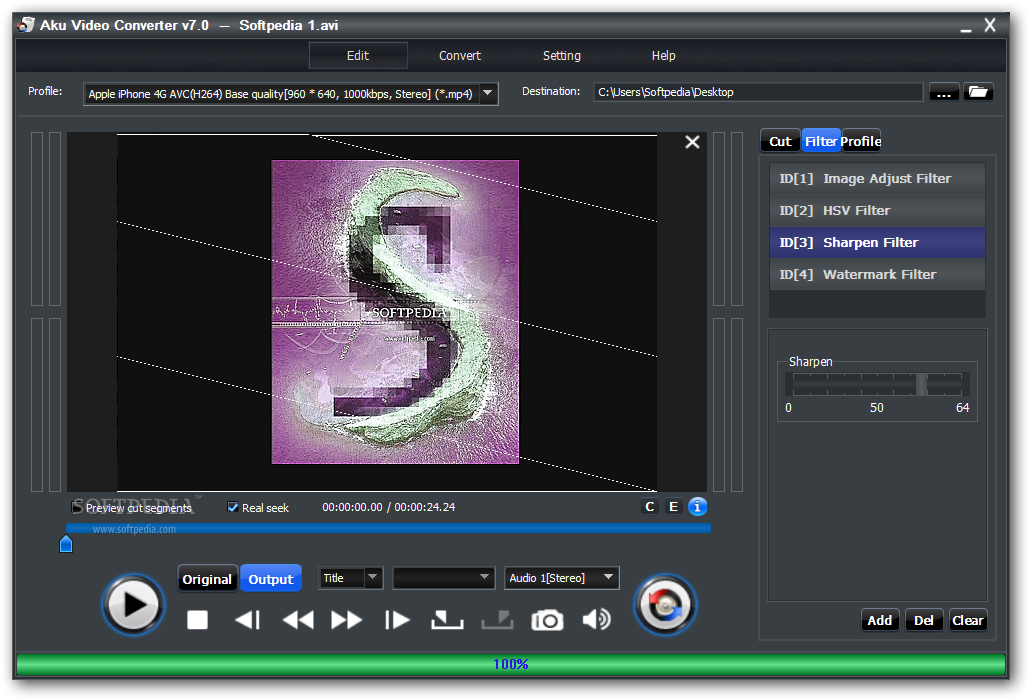The image size is (1030, 700).
Task: Browse destination with ellipsis button
Action: click(944, 92)
